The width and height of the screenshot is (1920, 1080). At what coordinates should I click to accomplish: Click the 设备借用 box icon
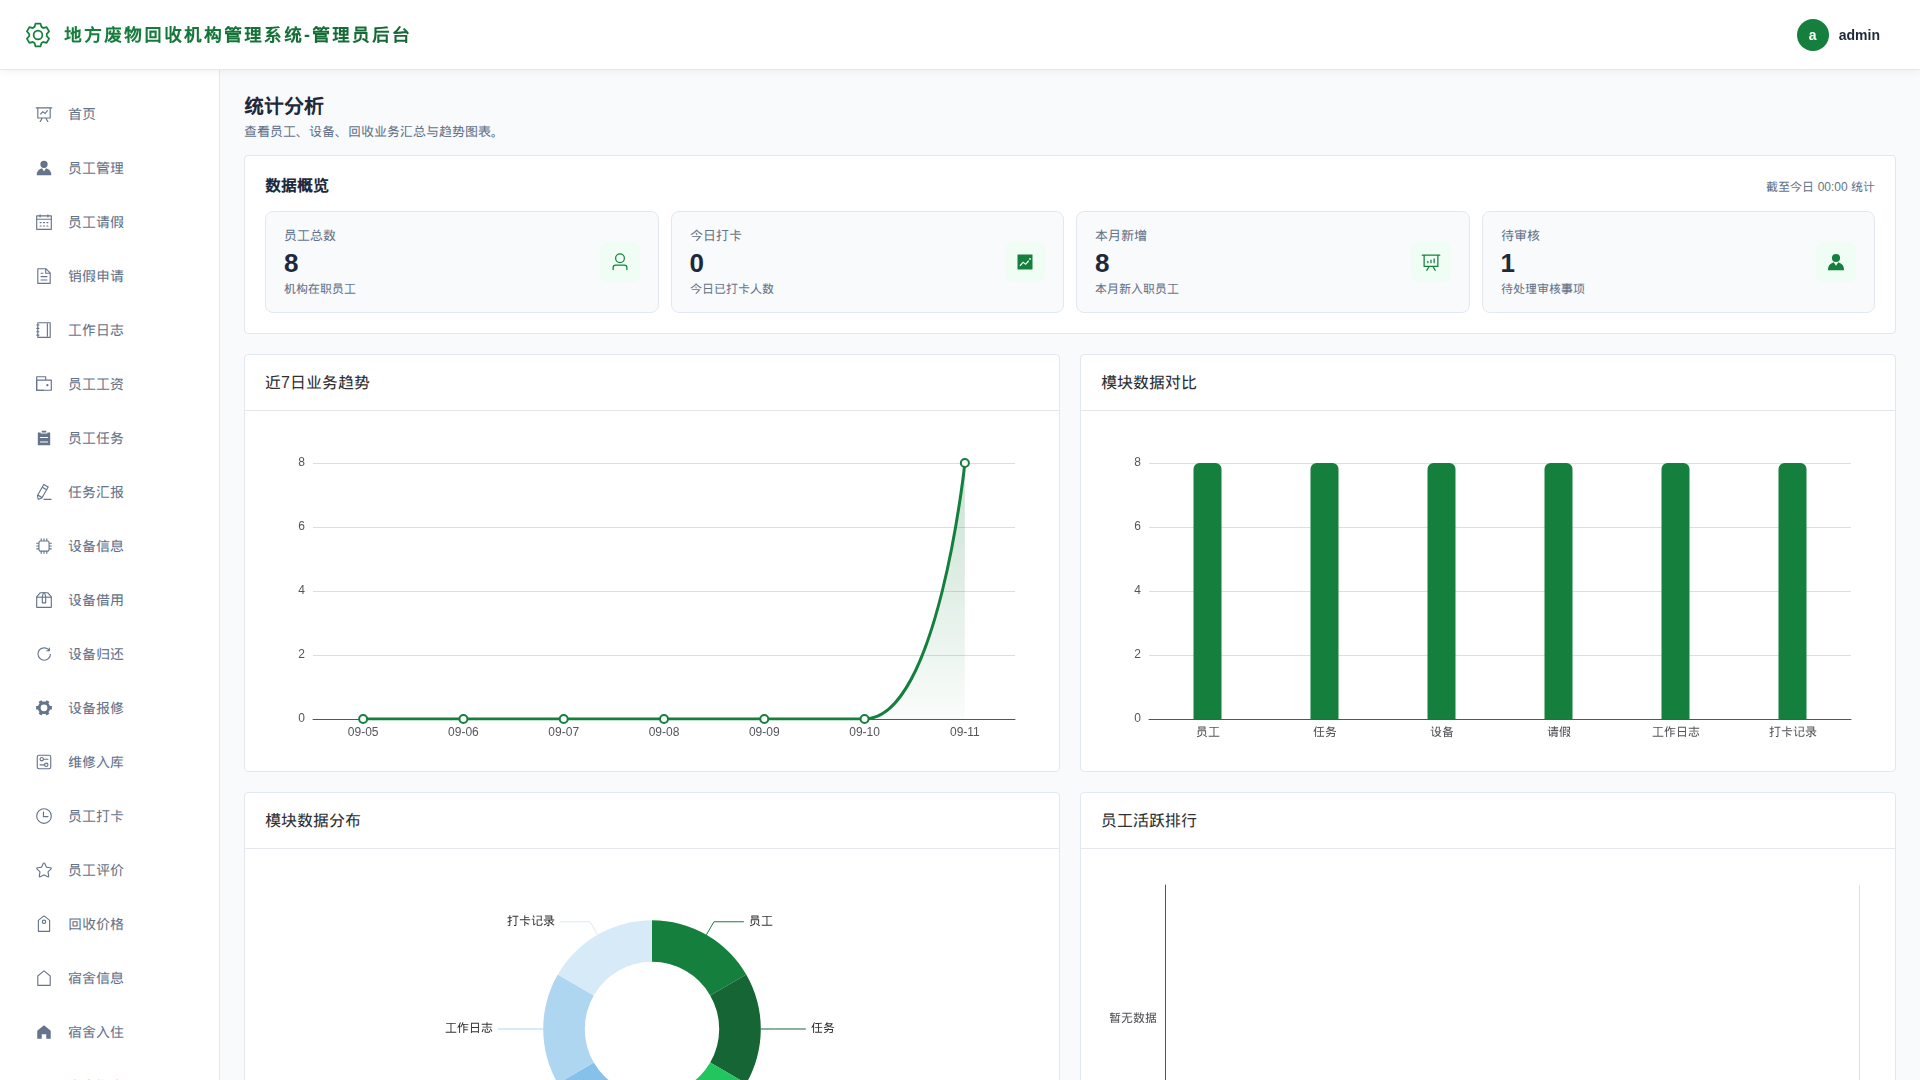click(44, 600)
